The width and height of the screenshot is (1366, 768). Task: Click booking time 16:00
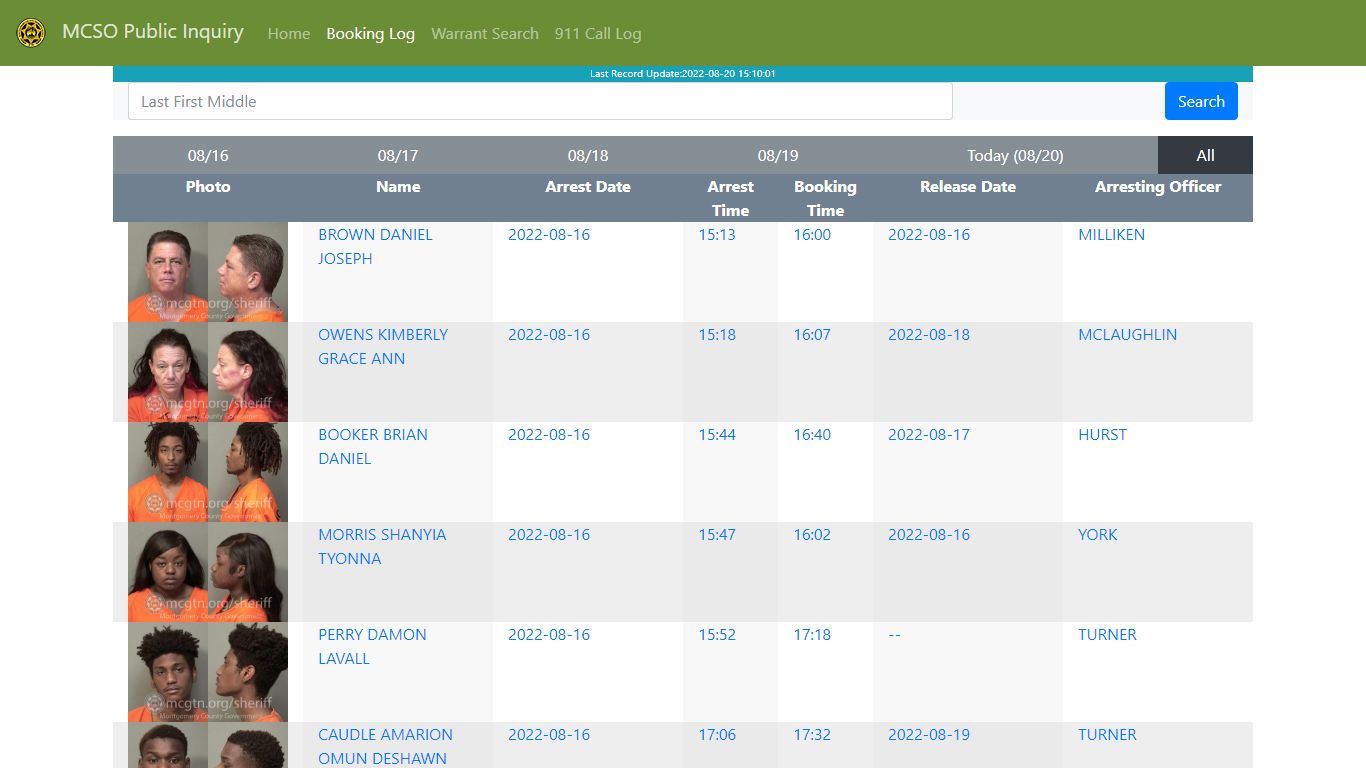[x=812, y=234]
